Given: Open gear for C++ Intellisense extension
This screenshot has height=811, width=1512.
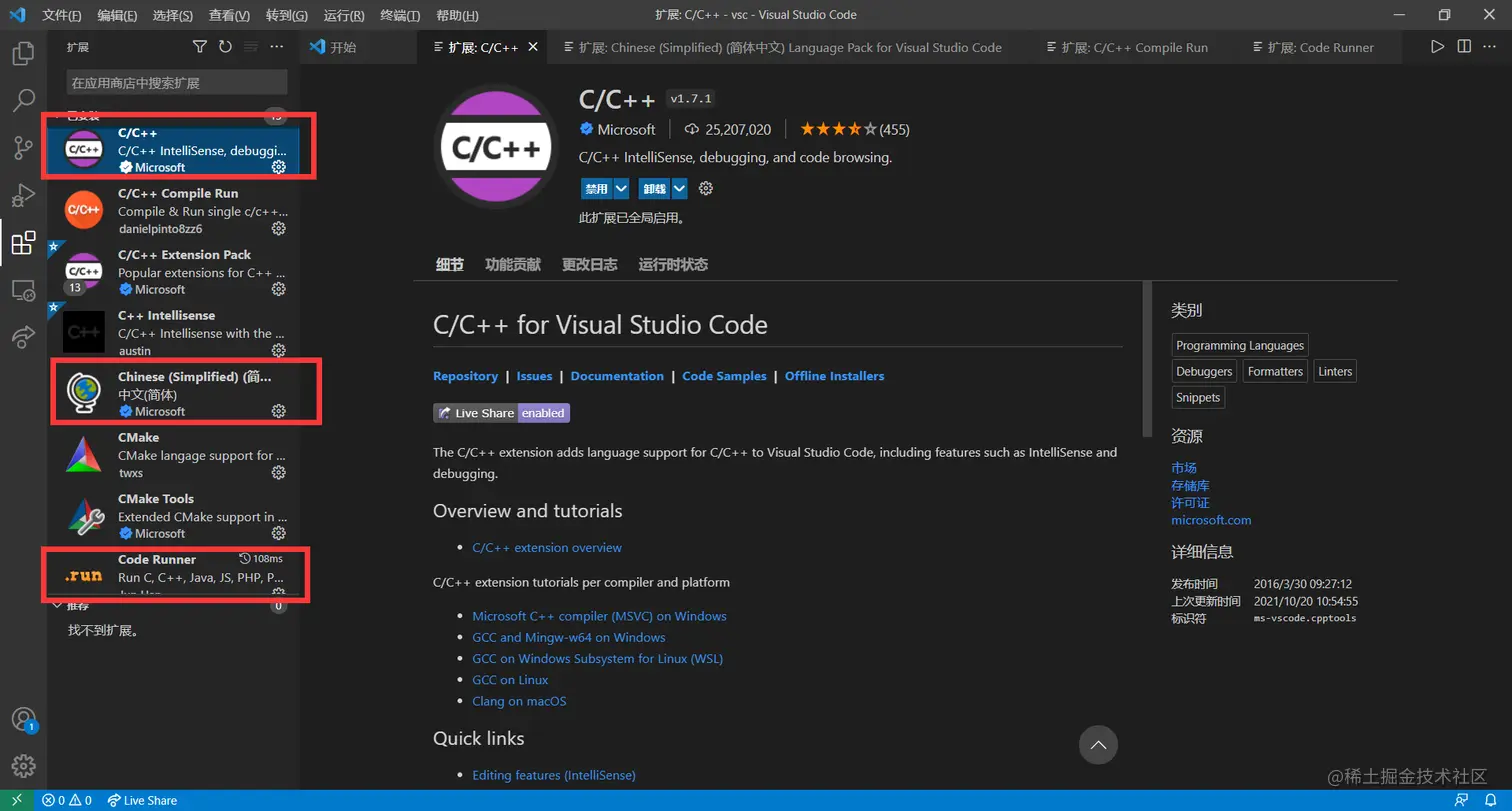Looking at the screenshot, I should coord(279,350).
